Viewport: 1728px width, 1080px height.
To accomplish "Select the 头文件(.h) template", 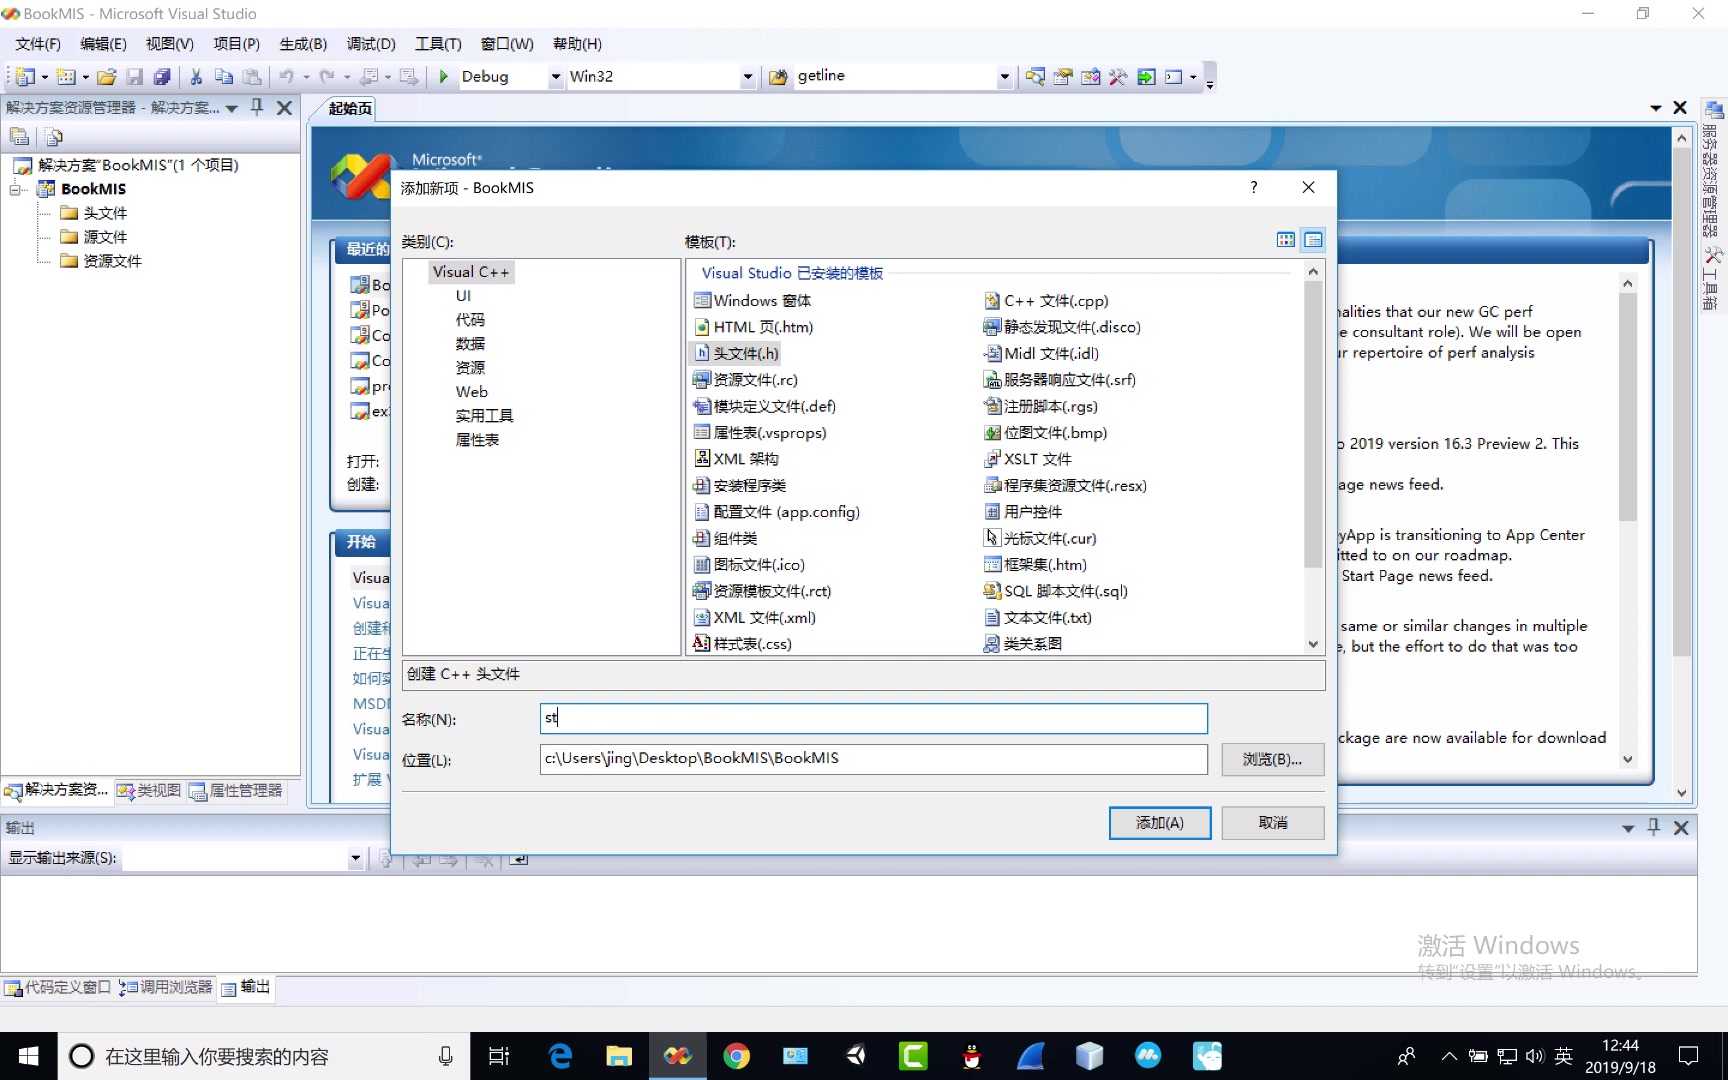I will [736, 353].
